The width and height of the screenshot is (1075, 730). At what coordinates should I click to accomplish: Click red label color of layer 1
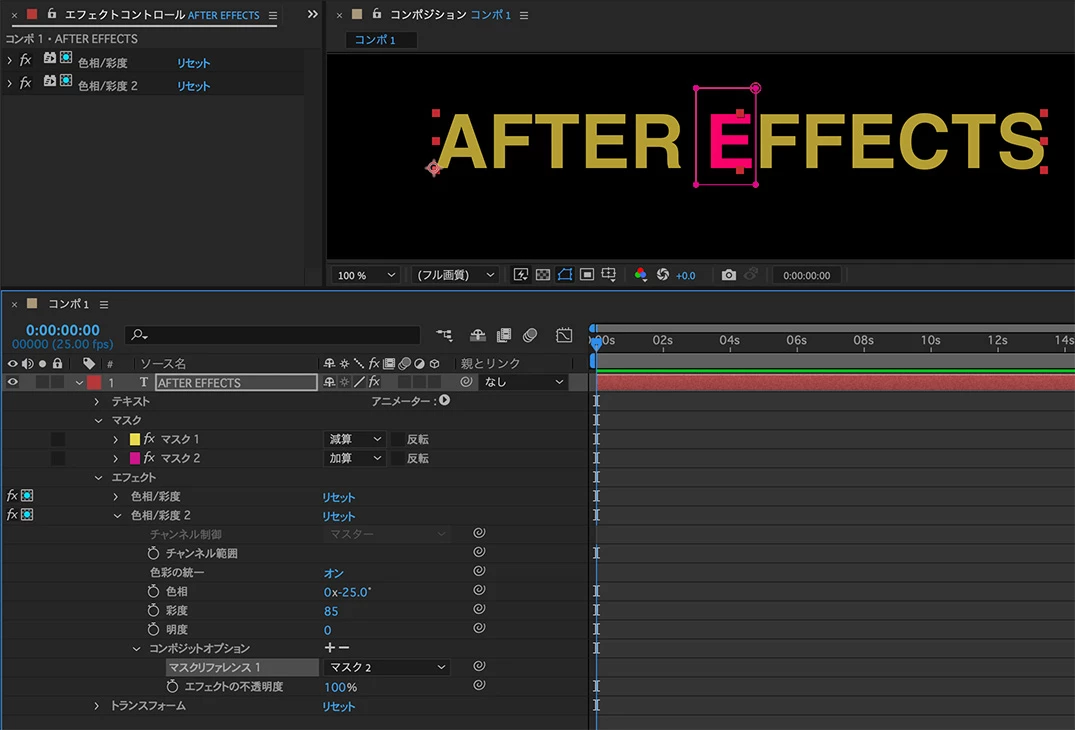[x=94, y=382]
